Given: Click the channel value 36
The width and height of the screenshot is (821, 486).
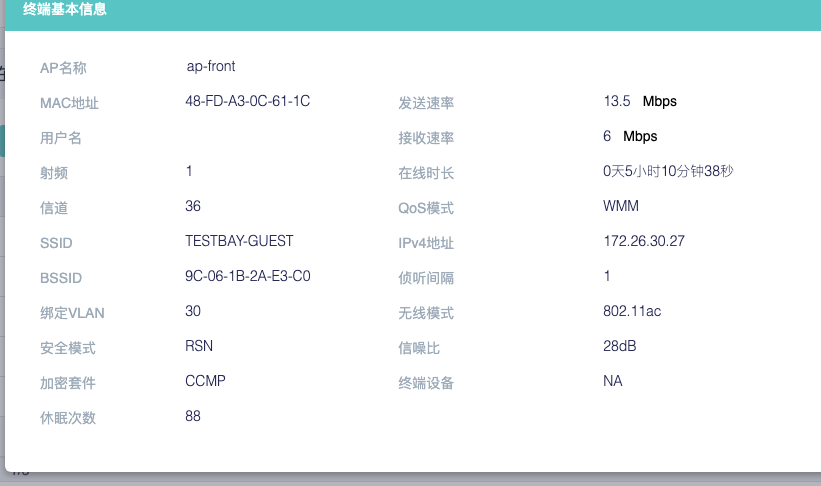Looking at the screenshot, I should coord(193,206).
